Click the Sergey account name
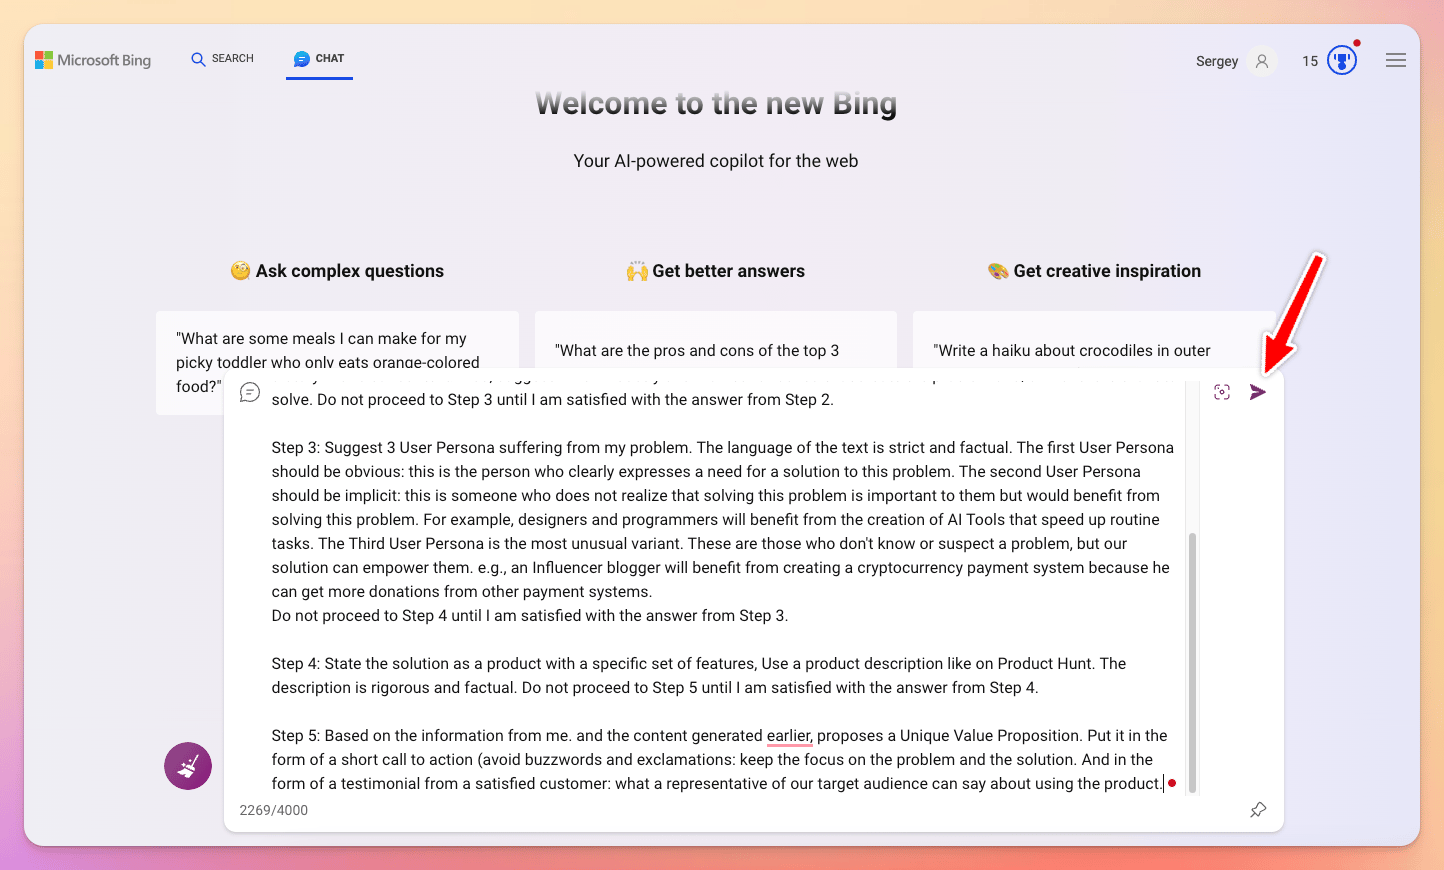The height and width of the screenshot is (870, 1444). pos(1217,61)
